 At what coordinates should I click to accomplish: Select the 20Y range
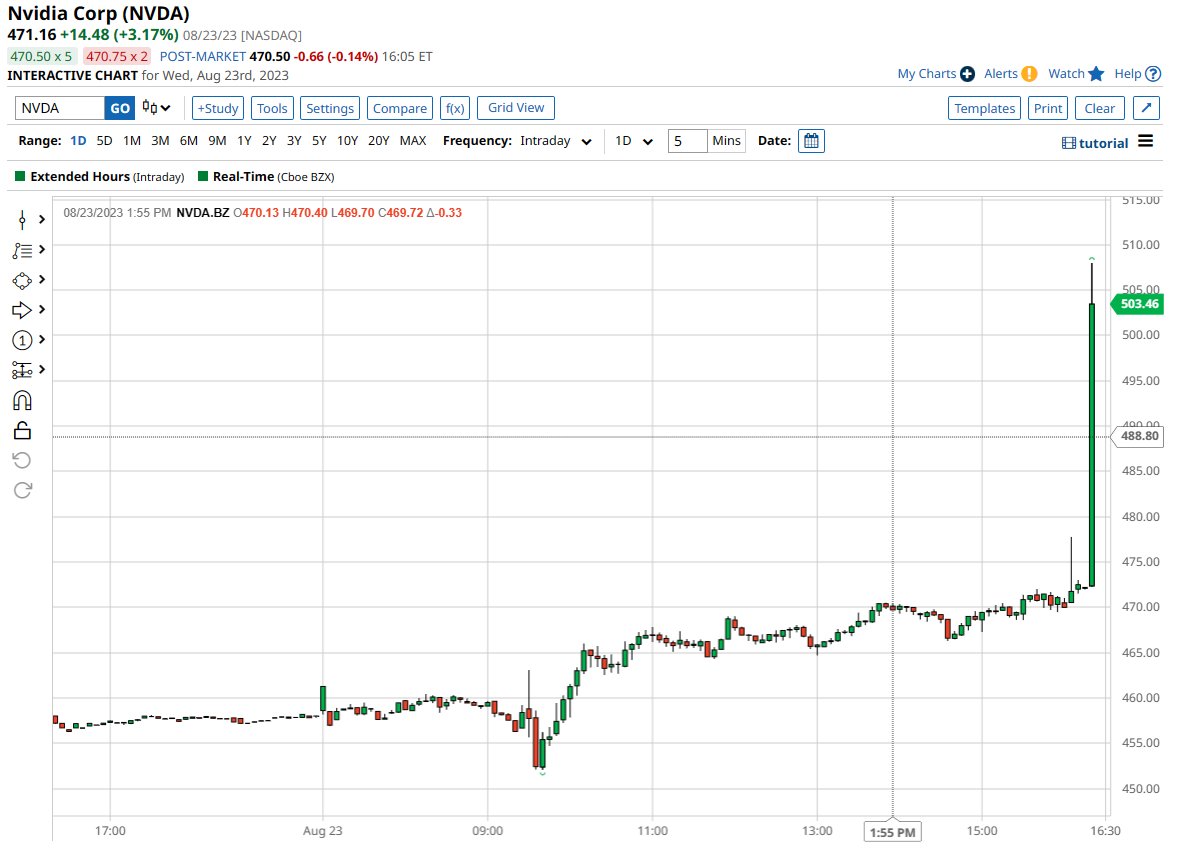[379, 141]
